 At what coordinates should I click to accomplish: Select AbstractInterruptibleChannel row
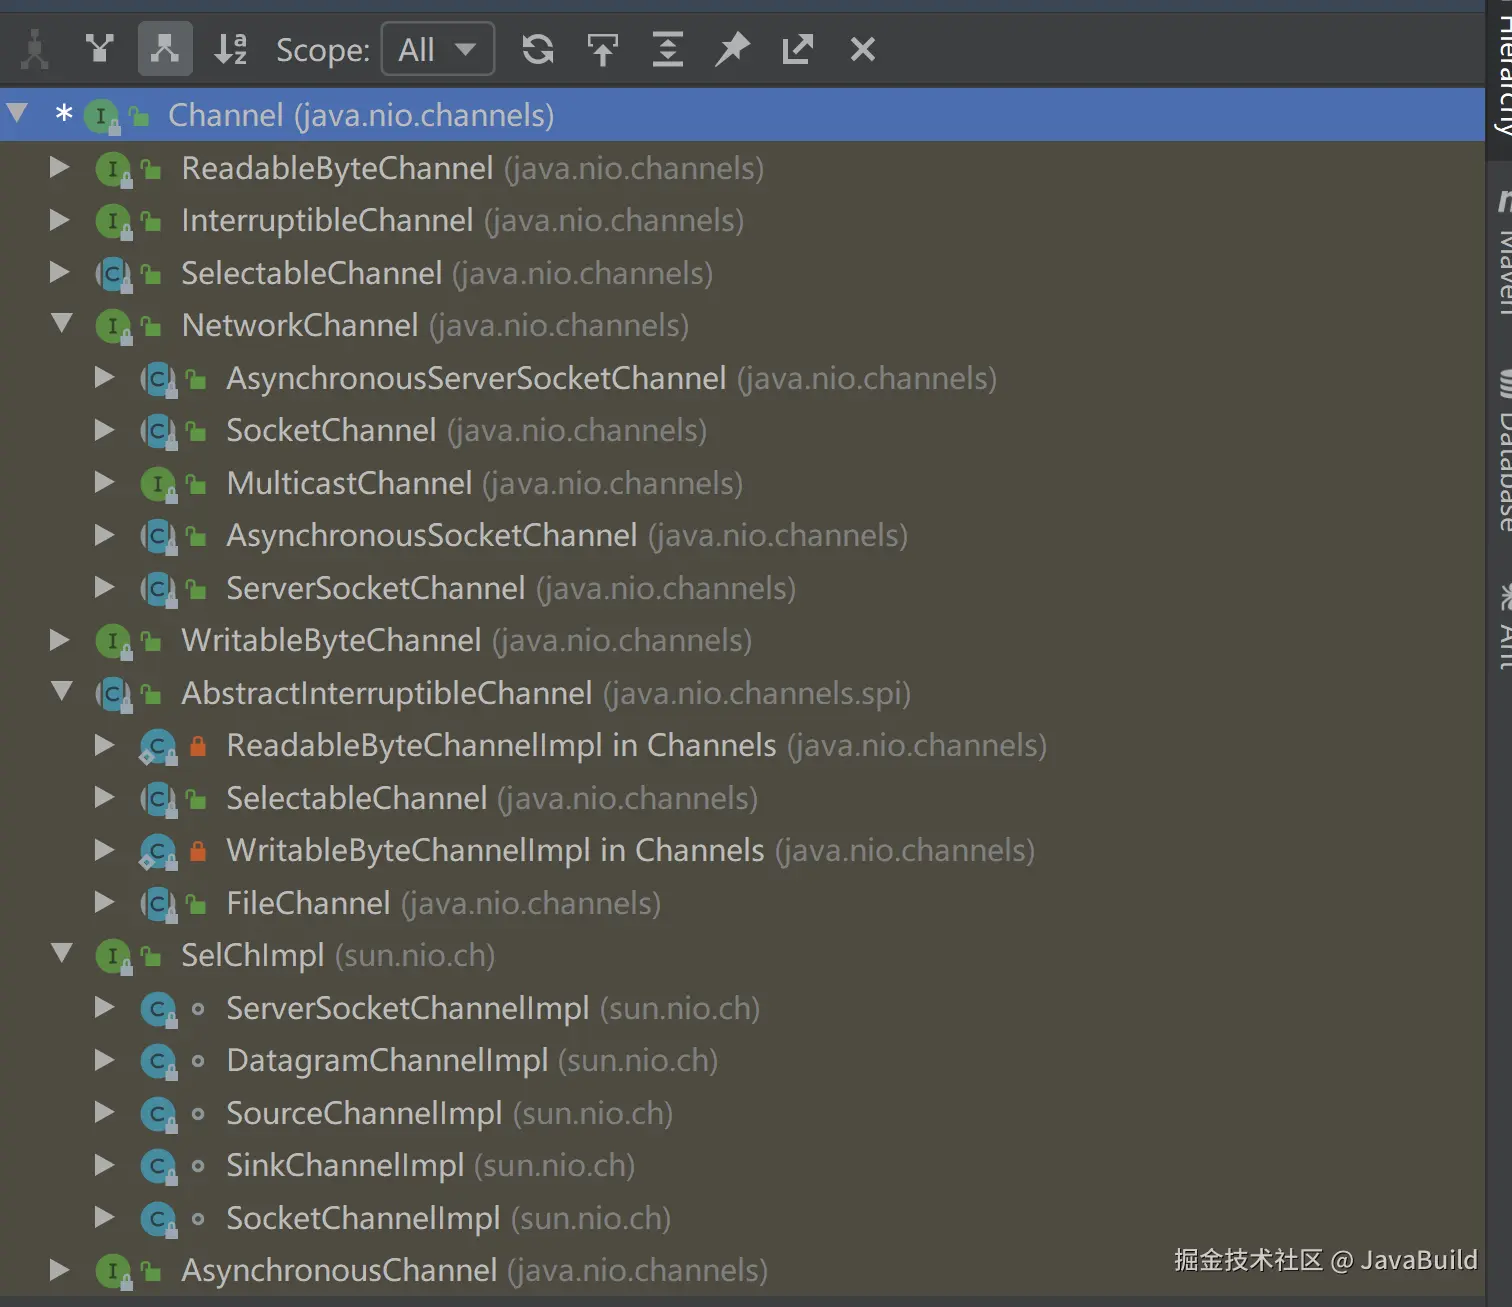(x=742, y=693)
